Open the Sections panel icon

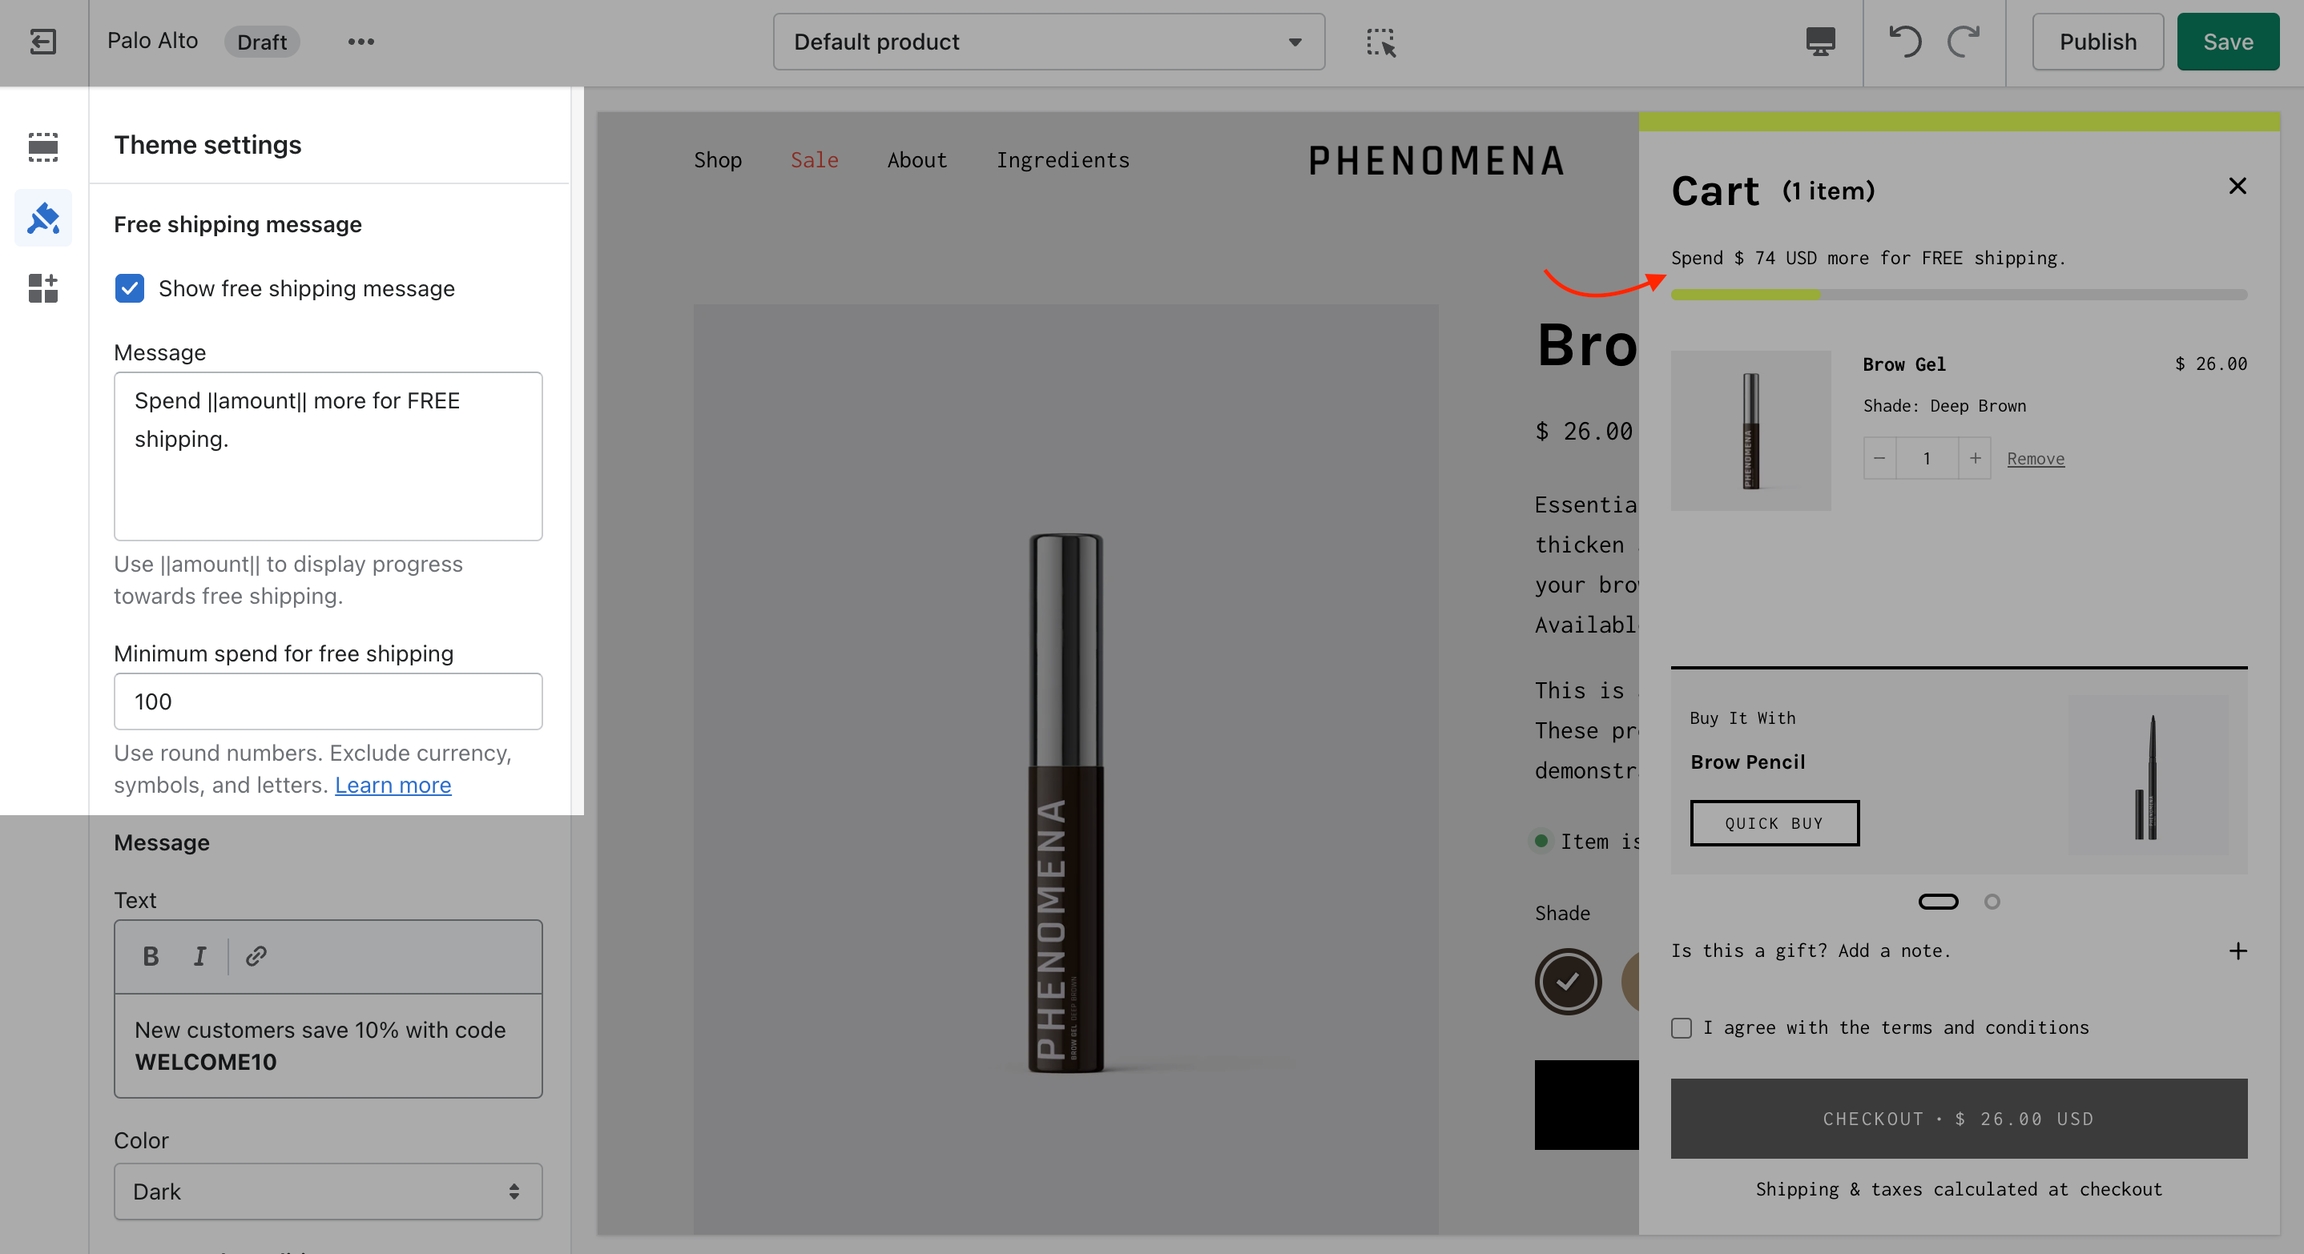click(43, 147)
